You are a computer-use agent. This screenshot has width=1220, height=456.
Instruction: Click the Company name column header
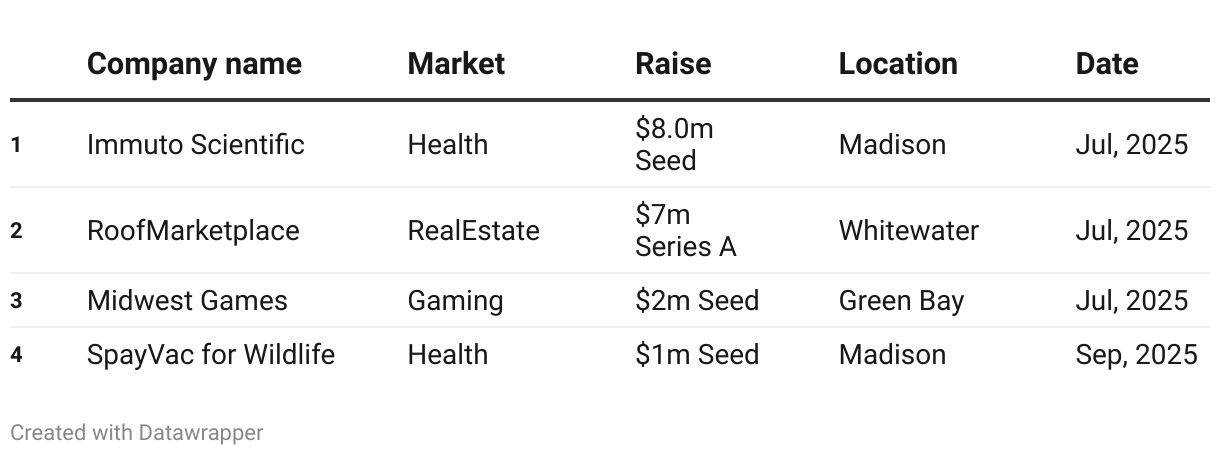[x=194, y=64]
